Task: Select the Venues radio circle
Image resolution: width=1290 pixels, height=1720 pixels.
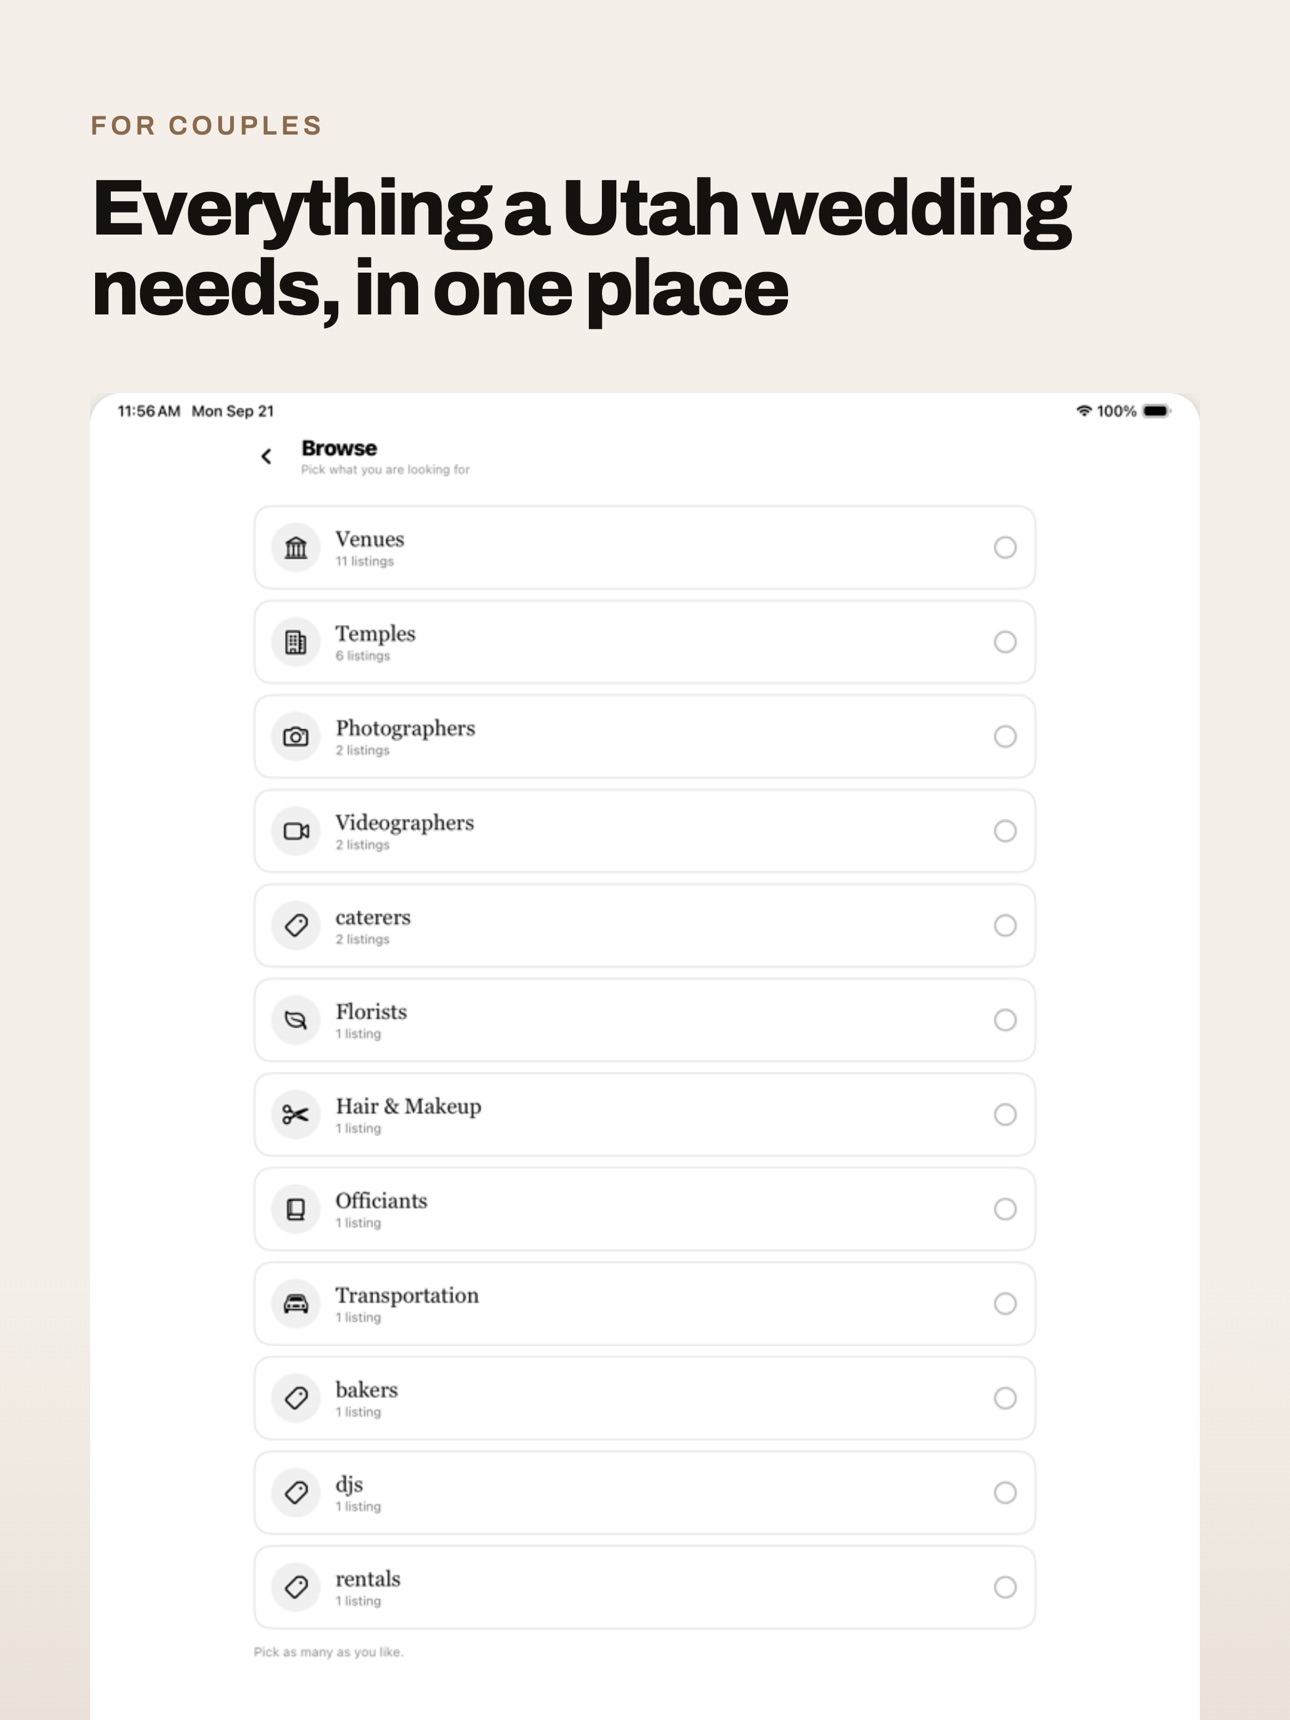Action: 1005,548
